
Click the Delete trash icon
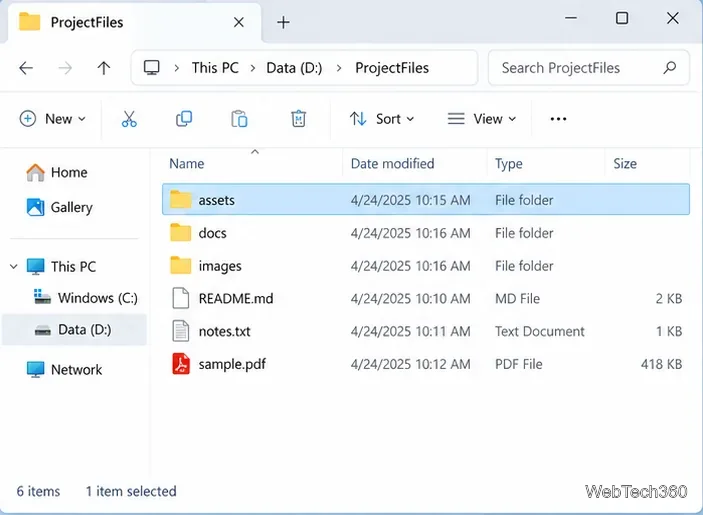point(298,119)
